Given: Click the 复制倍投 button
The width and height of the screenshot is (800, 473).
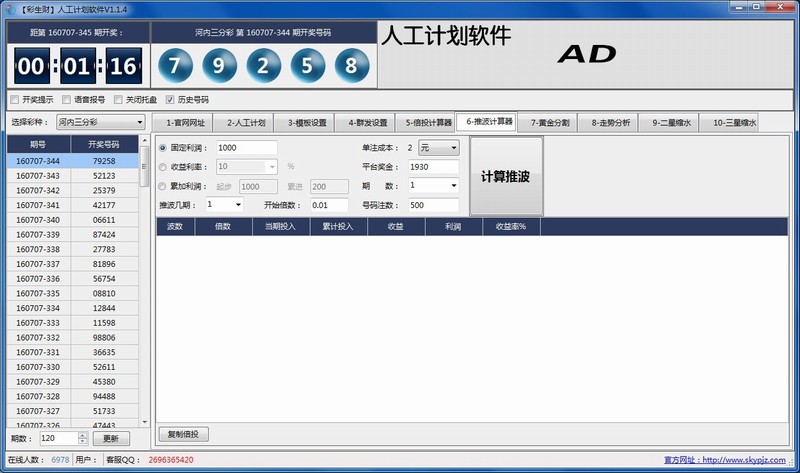Looking at the screenshot, I should tap(184, 434).
